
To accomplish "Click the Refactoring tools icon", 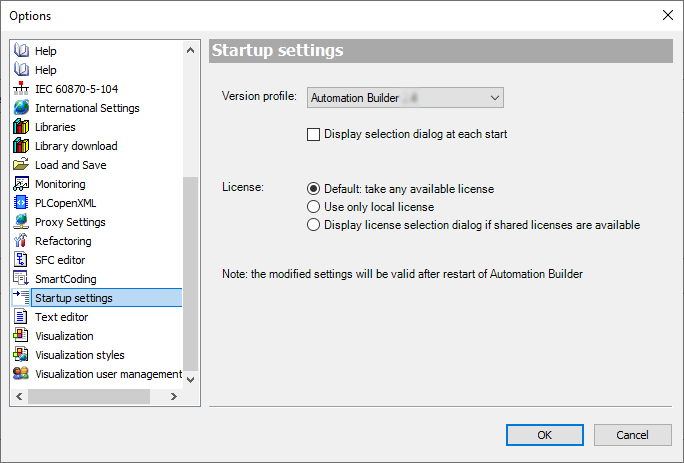I will [x=21, y=240].
